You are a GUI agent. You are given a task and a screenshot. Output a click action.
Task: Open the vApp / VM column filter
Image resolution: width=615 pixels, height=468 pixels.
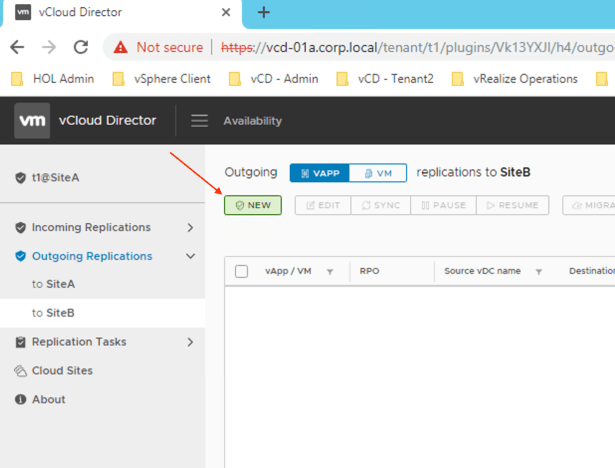click(330, 272)
